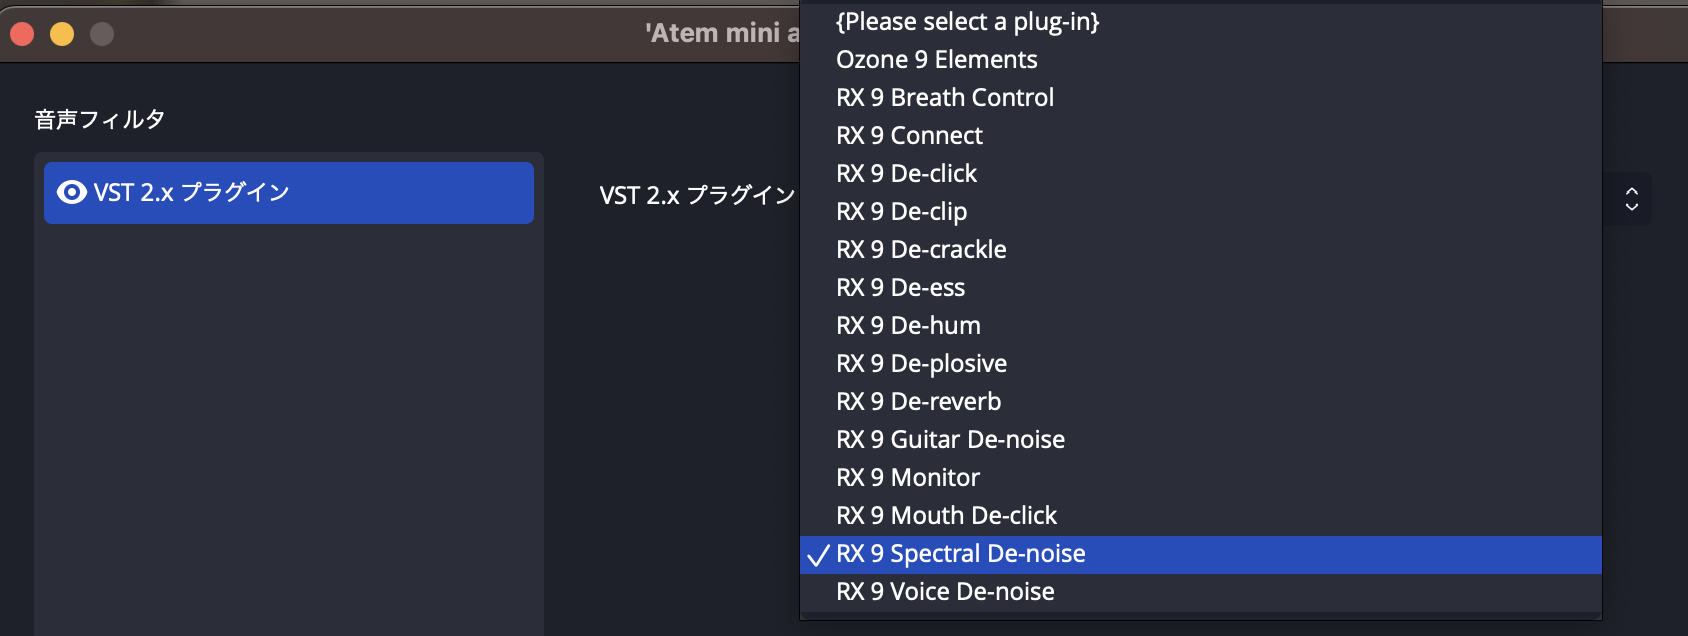Select RX 9 De-click plug-in
1688x636 pixels.
click(906, 174)
